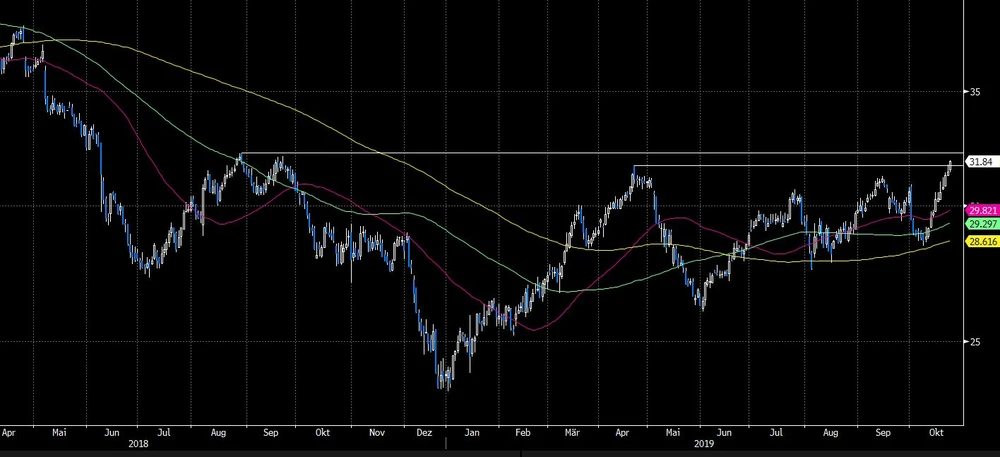Click the August 2018 peak candlestick
This screenshot has width=1000, height=457.
coord(240,160)
